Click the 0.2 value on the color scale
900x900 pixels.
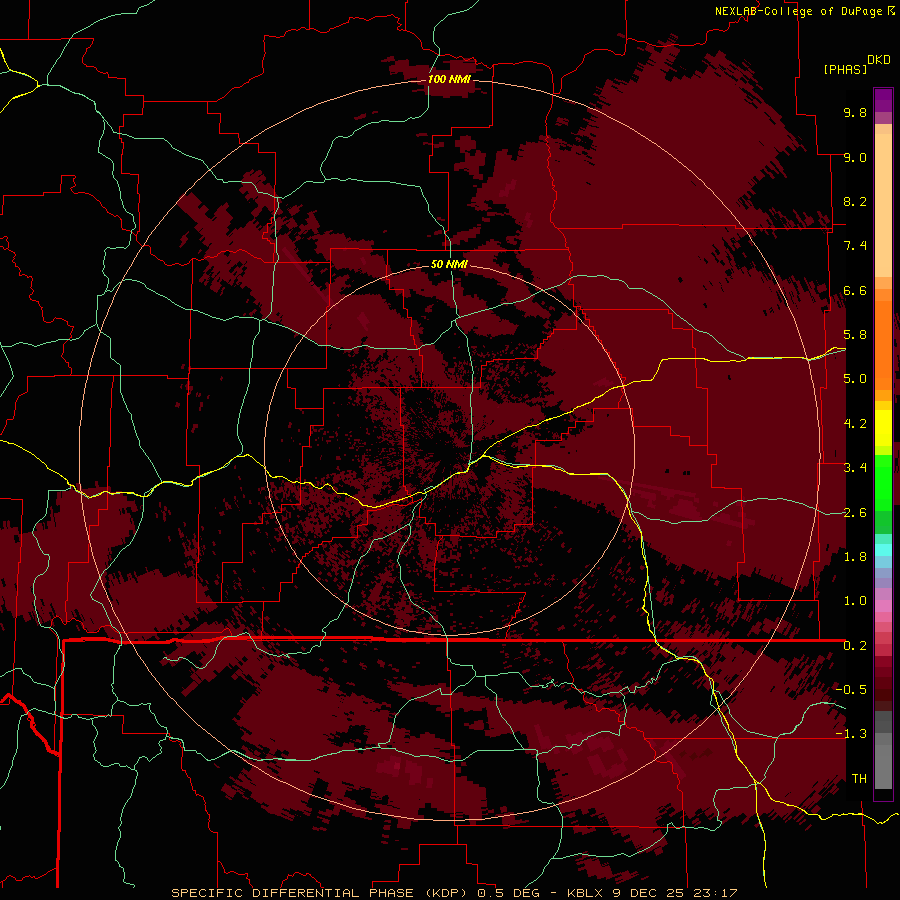(x=855, y=646)
